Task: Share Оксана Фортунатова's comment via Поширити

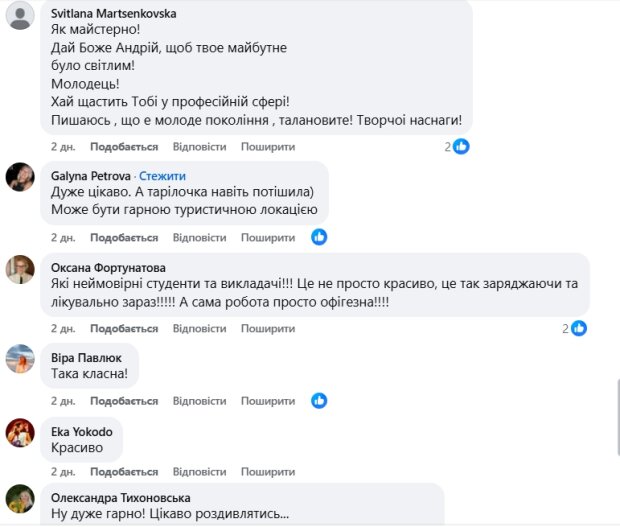Action: coord(267,329)
